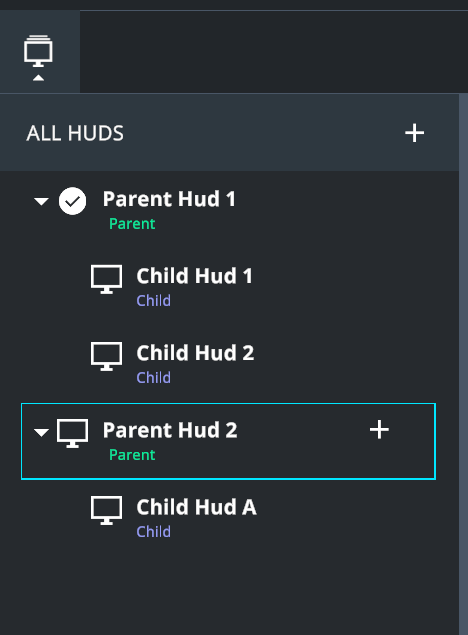
Task: Open the HUDs panel icon at top
Action: (38, 51)
